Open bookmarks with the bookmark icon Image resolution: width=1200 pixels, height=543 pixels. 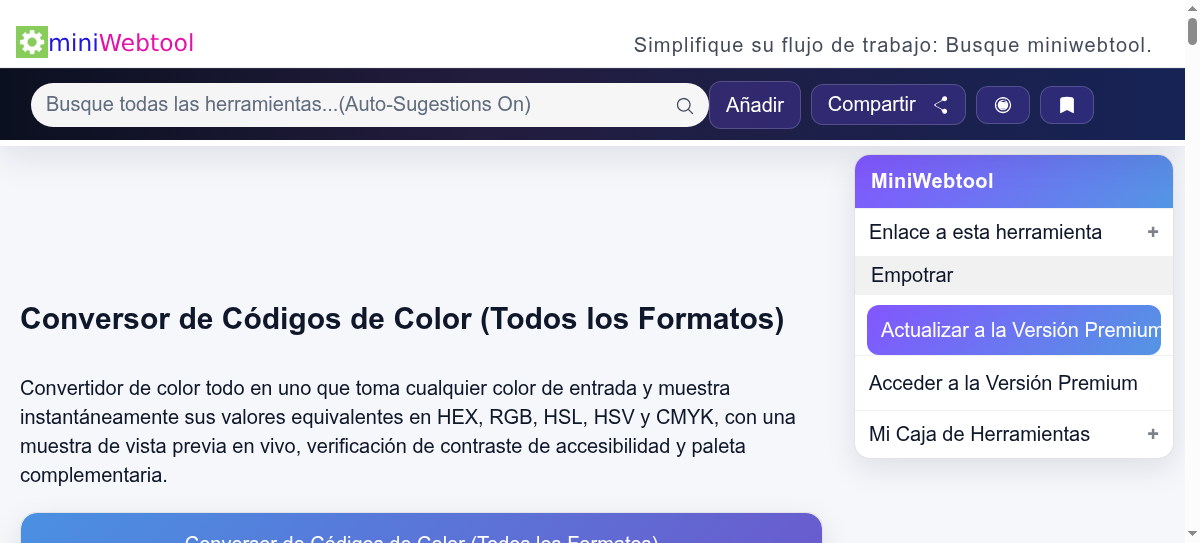click(x=1066, y=105)
